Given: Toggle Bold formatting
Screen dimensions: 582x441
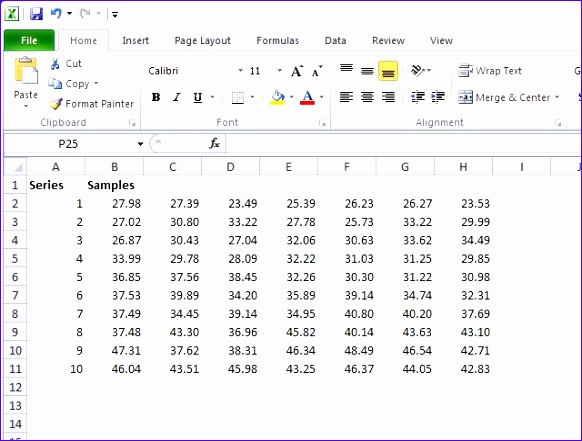Looking at the screenshot, I should 156,97.
